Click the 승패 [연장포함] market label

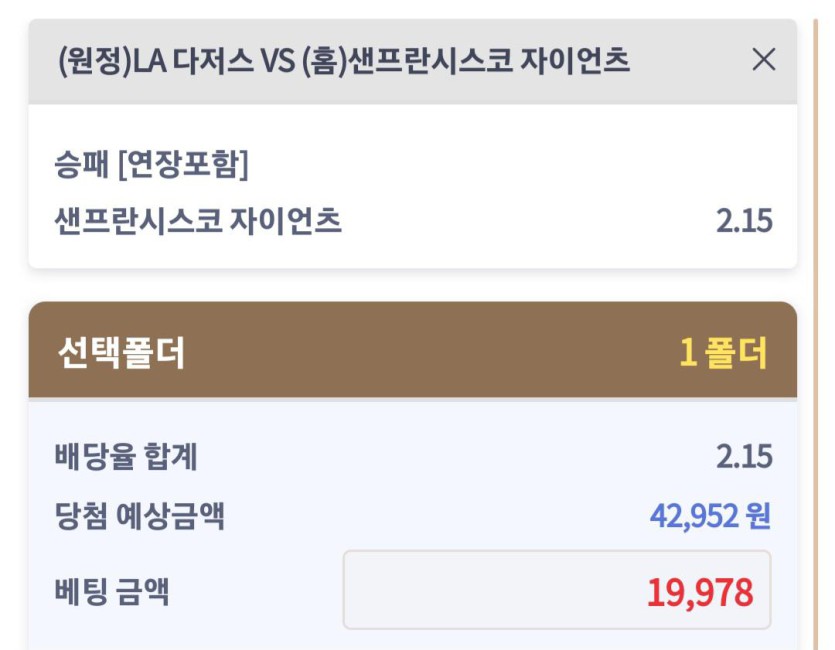click(151, 164)
